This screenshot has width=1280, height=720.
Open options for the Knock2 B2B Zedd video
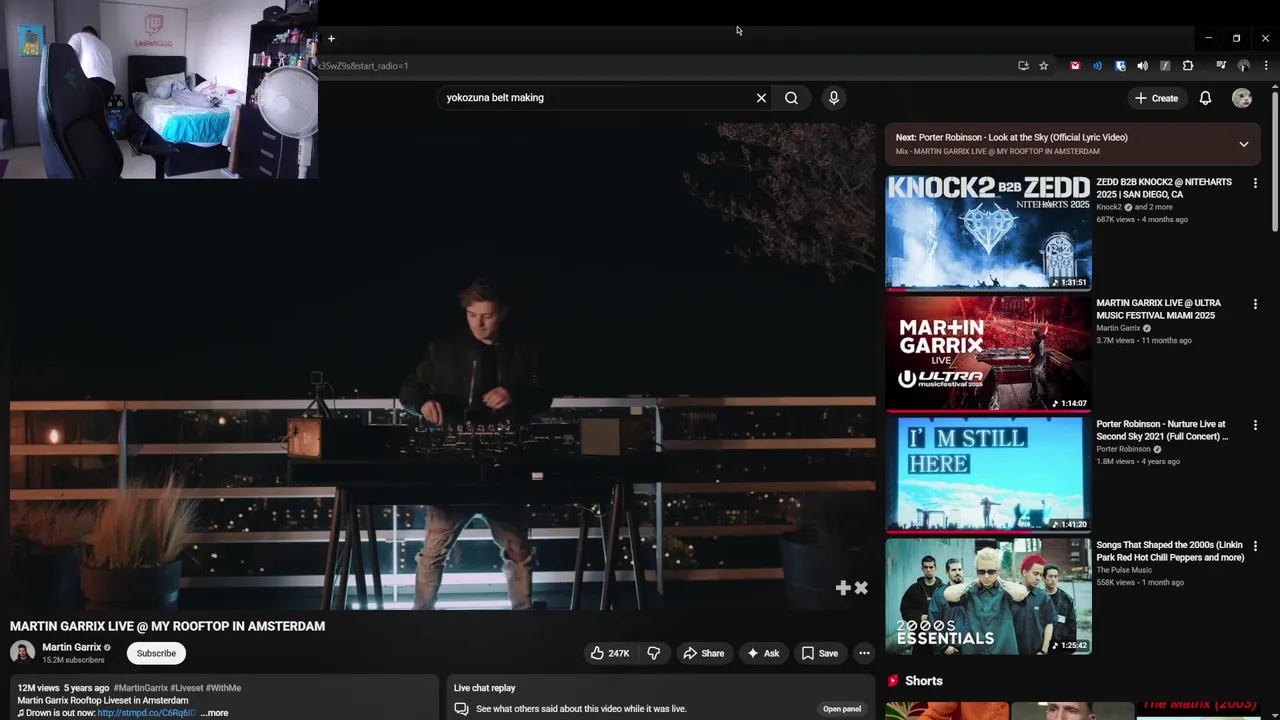[1255, 183]
